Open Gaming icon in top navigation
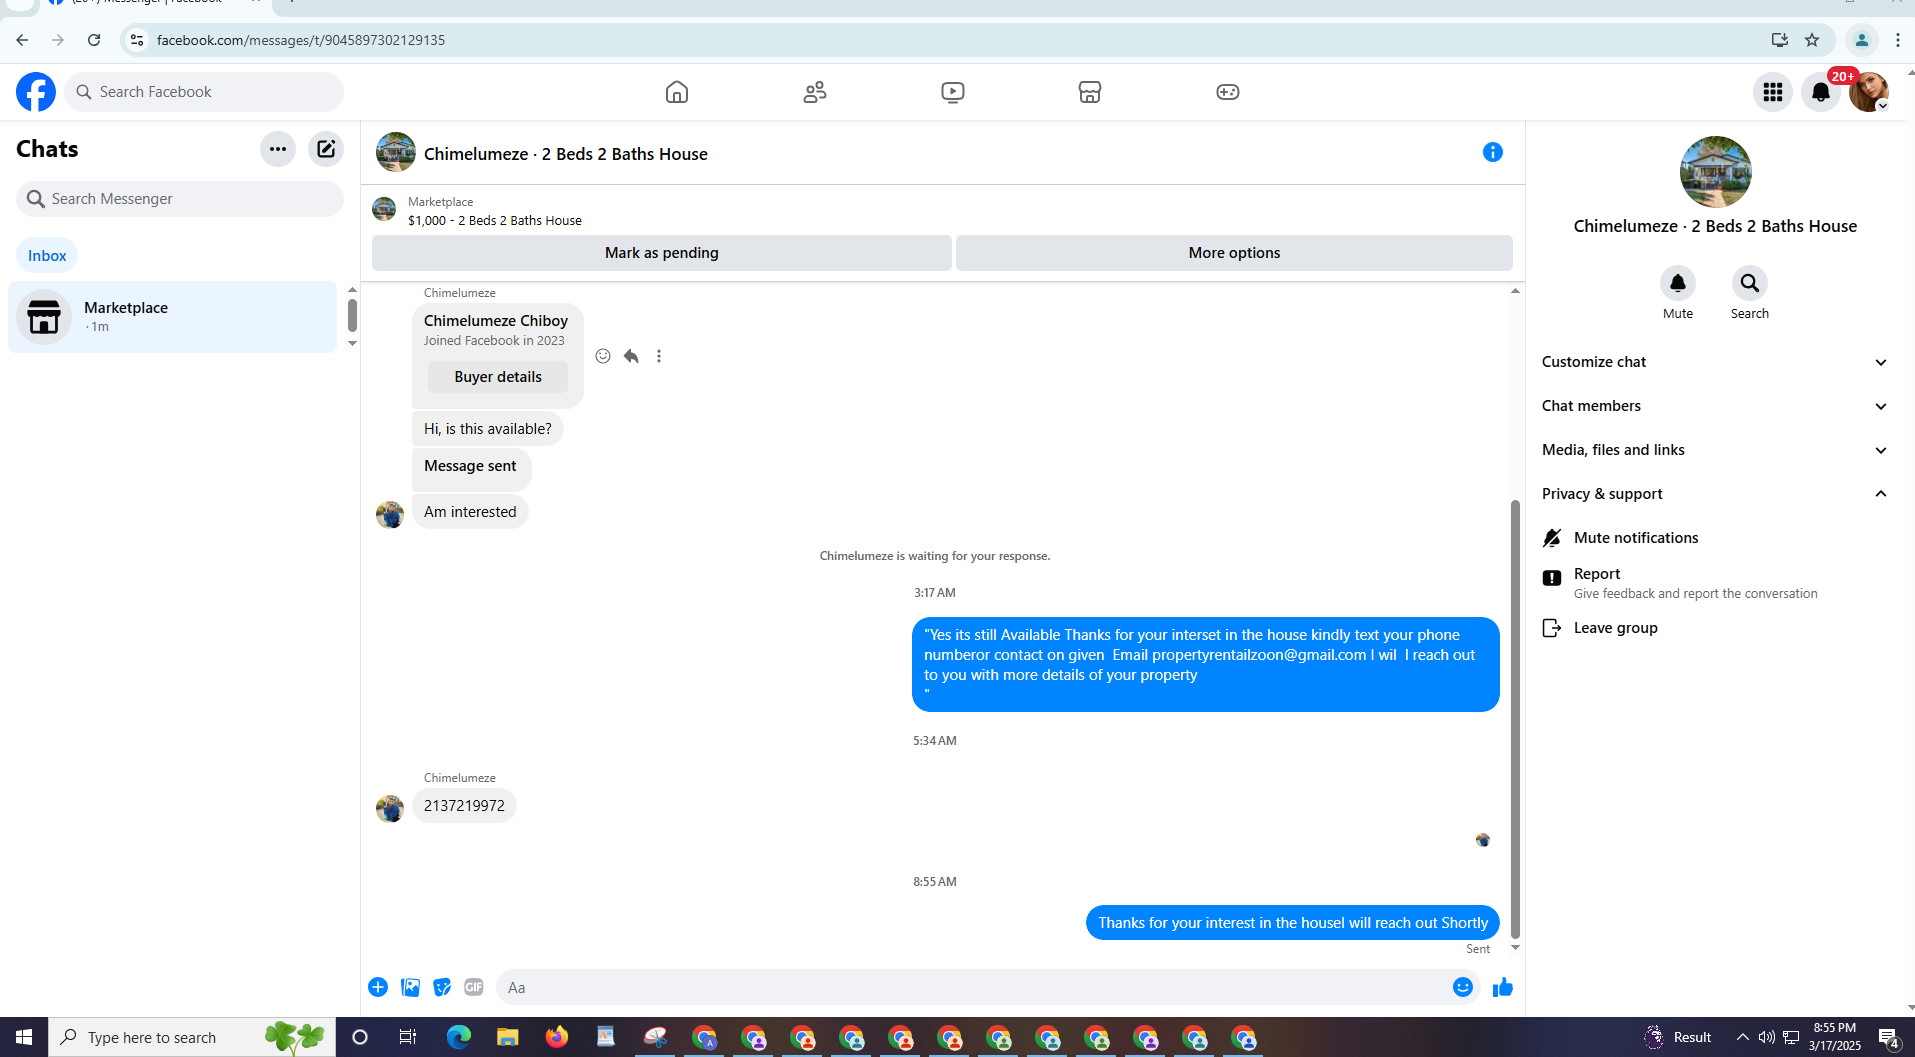This screenshot has height=1057, width=1915. click(x=1228, y=92)
